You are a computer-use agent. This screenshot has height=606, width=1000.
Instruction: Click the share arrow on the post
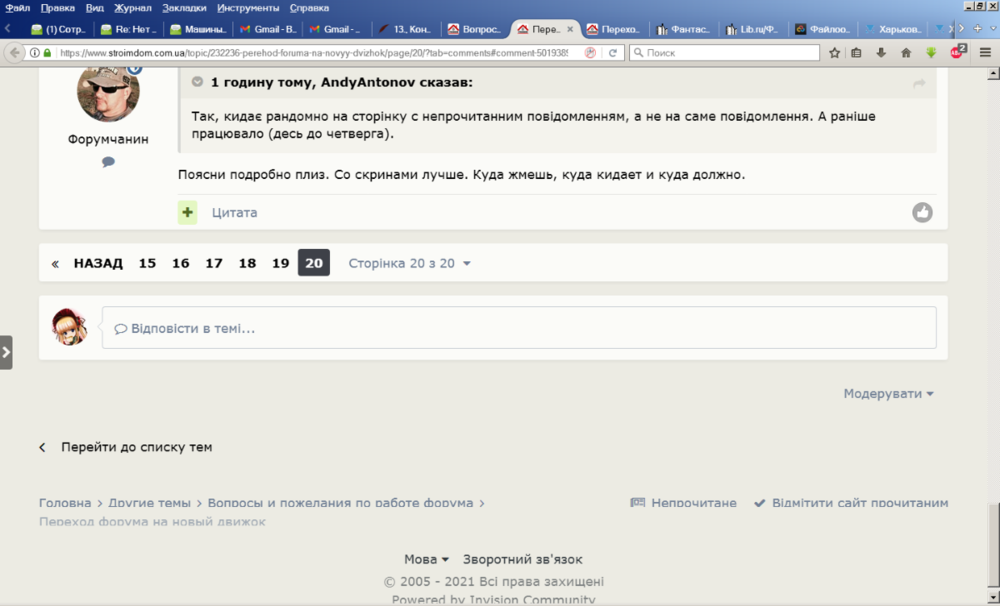tap(919, 84)
